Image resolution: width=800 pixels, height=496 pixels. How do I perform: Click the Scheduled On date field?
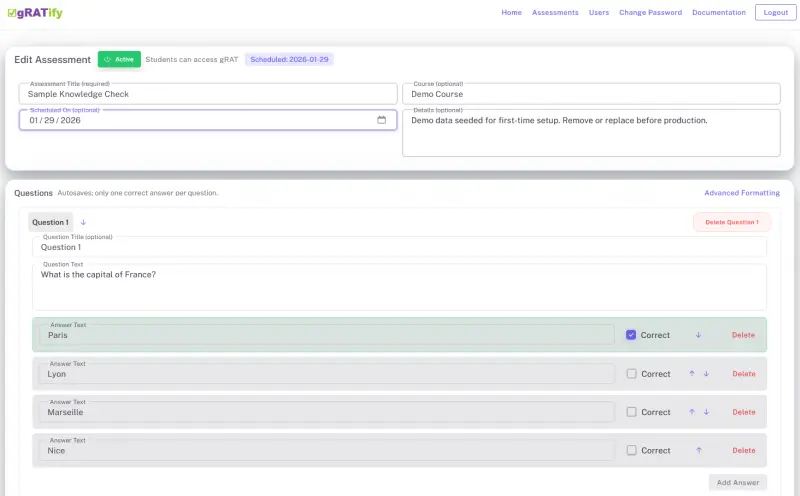point(208,120)
